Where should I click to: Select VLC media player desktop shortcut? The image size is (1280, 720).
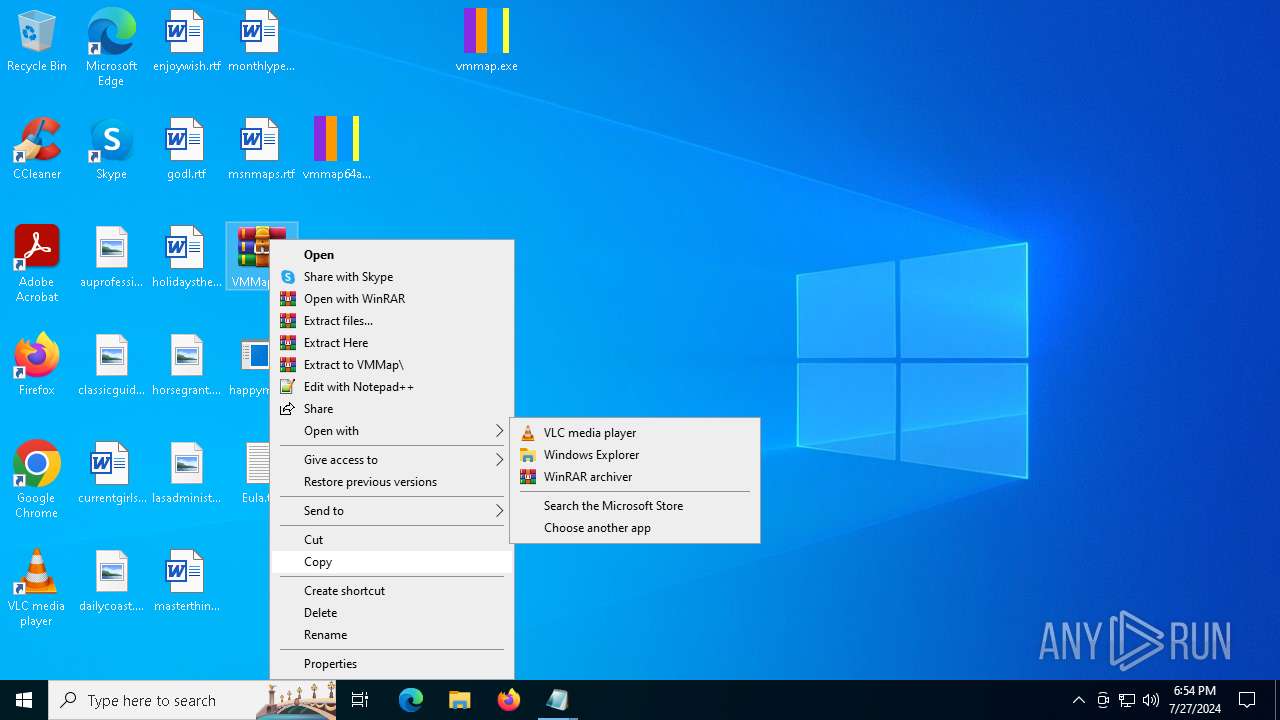[37, 588]
